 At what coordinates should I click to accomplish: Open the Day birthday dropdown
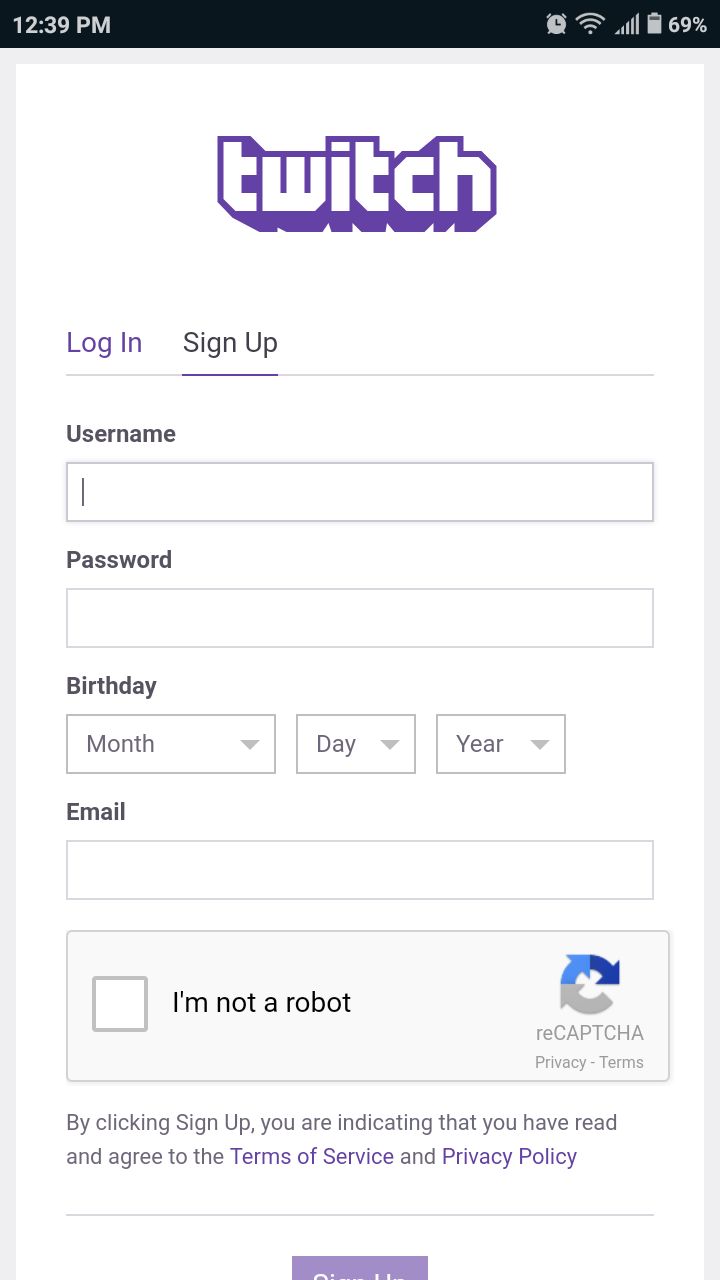pyautogui.click(x=356, y=744)
